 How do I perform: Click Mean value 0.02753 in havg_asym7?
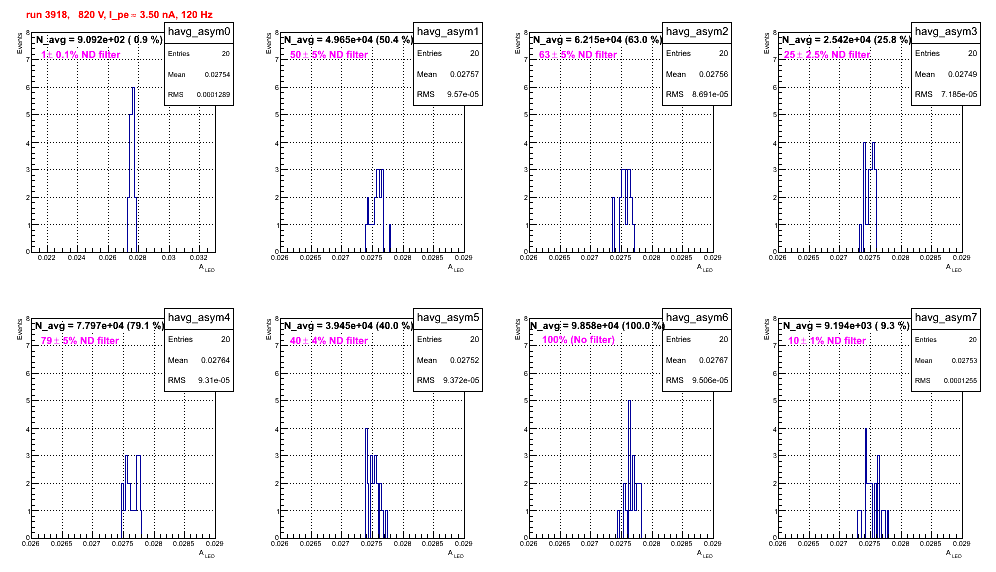tap(964, 360)
